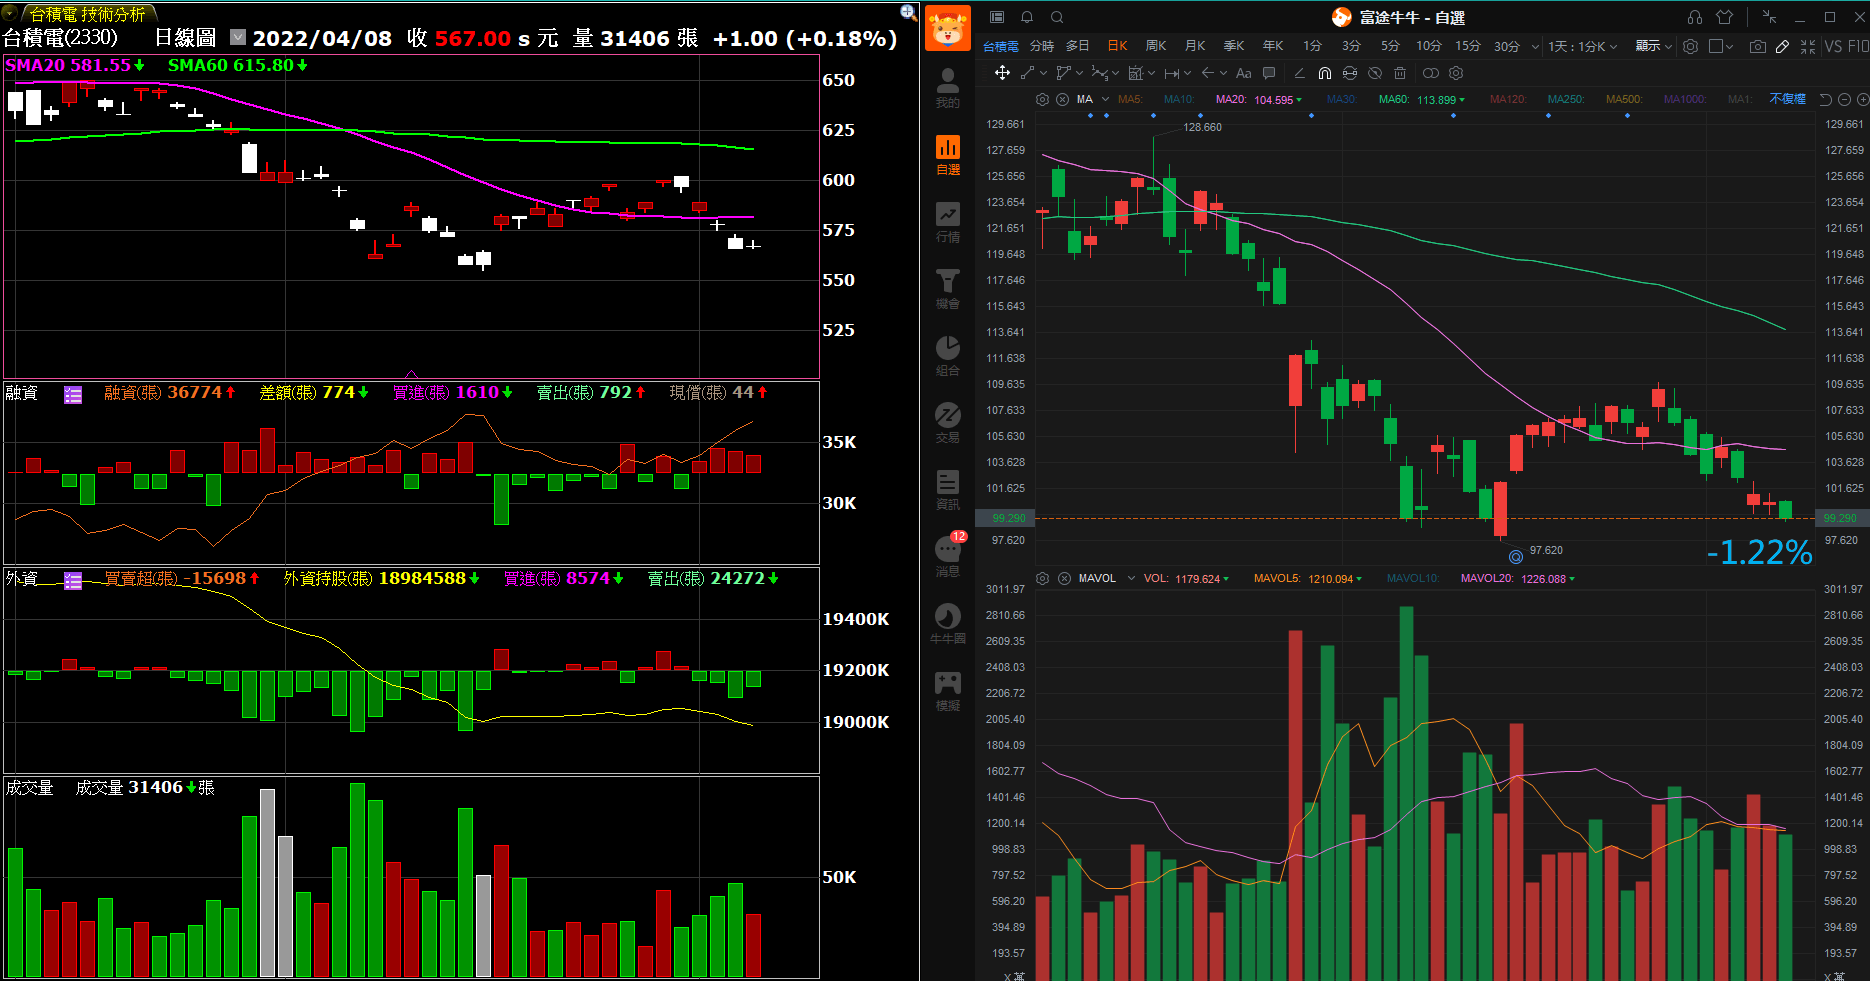The width and height of the screenshot is (1870, 981).
Task: Select 周K weekly candlestick tab
Action: 1156,46
